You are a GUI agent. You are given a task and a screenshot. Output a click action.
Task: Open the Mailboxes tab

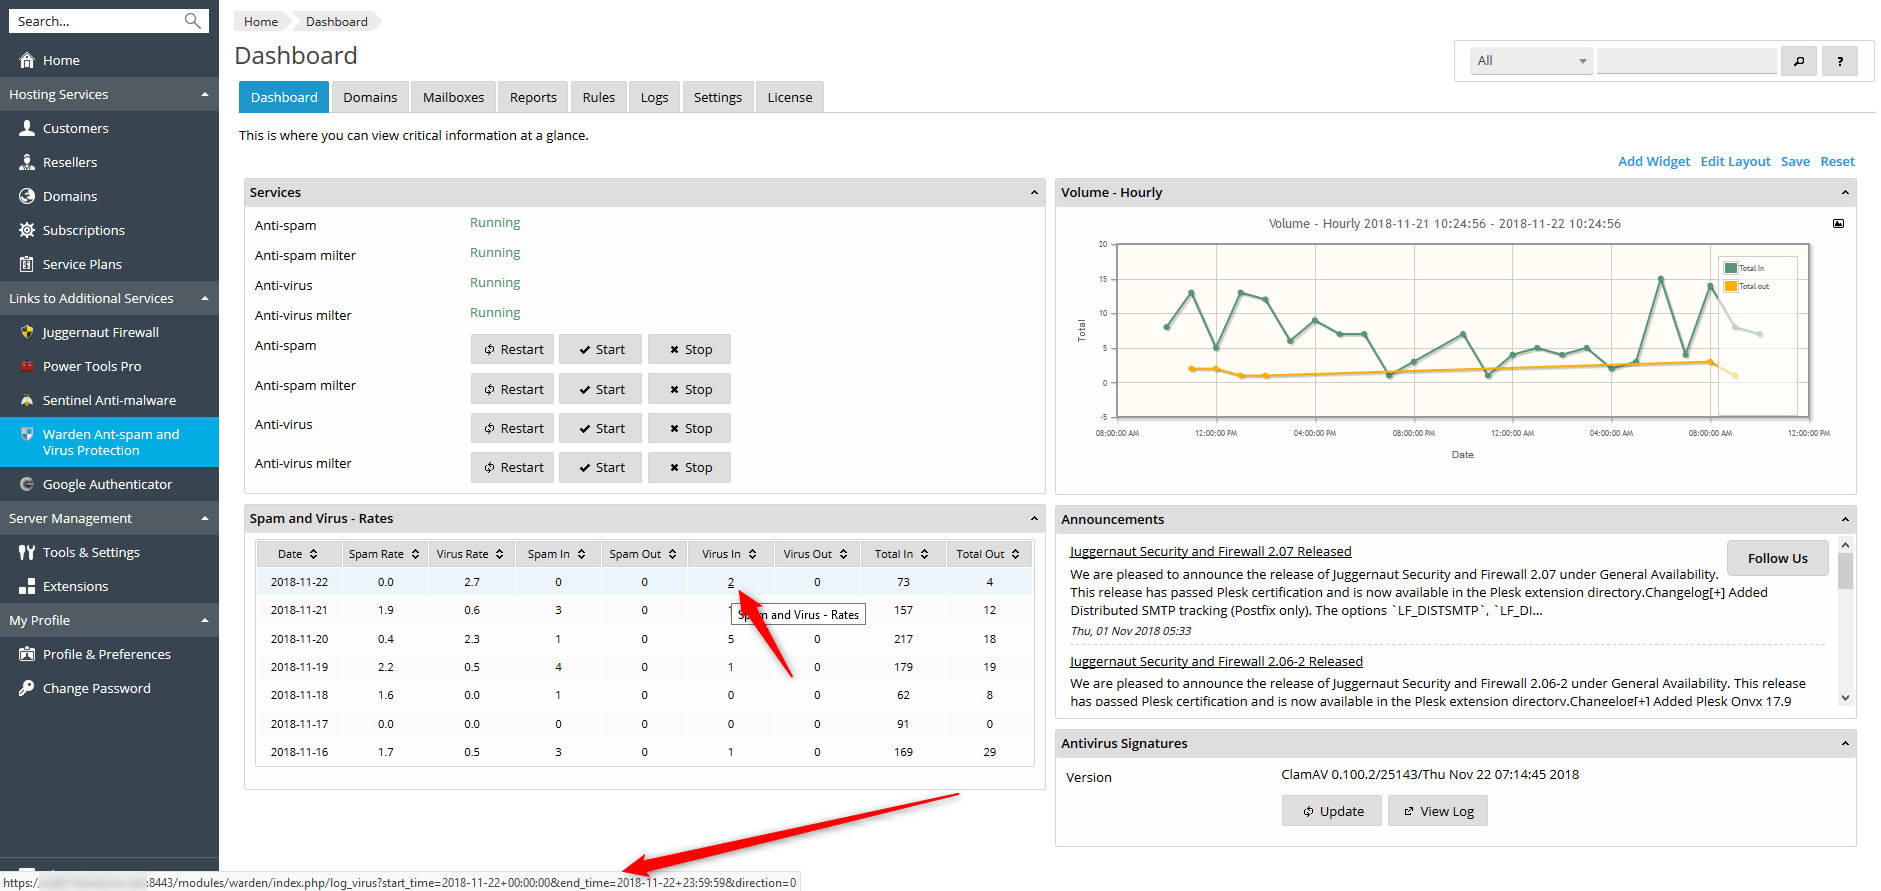pyautogui.click(x=453, y=97)
